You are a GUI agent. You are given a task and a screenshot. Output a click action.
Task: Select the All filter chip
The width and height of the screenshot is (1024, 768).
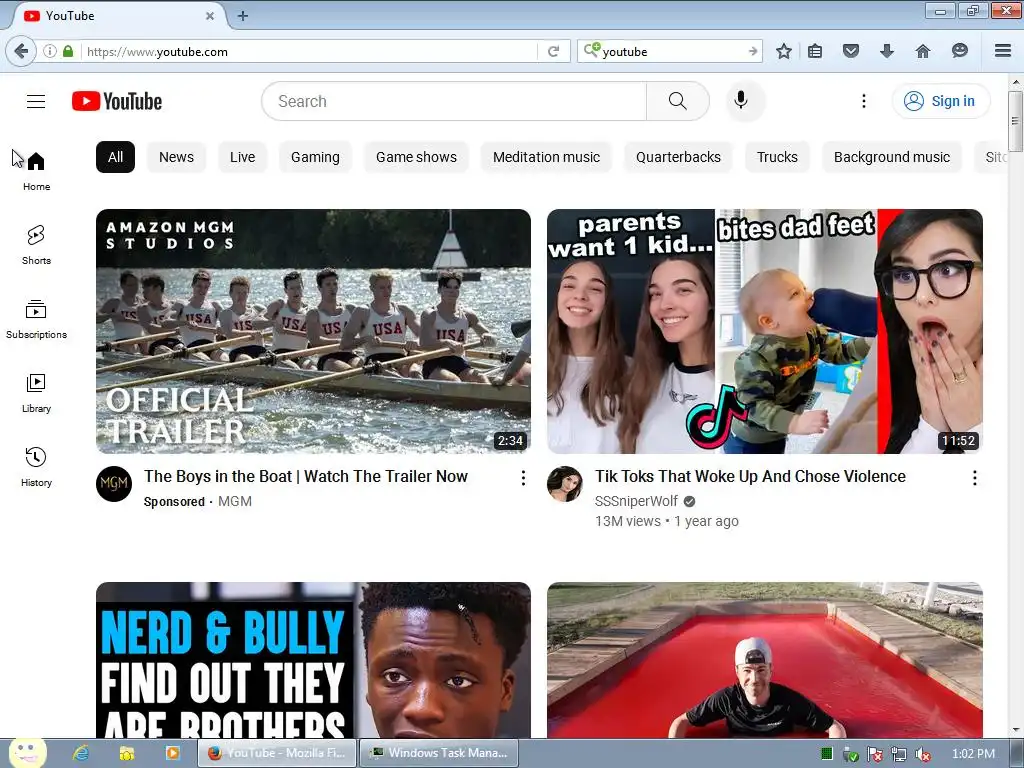point(116,157)
